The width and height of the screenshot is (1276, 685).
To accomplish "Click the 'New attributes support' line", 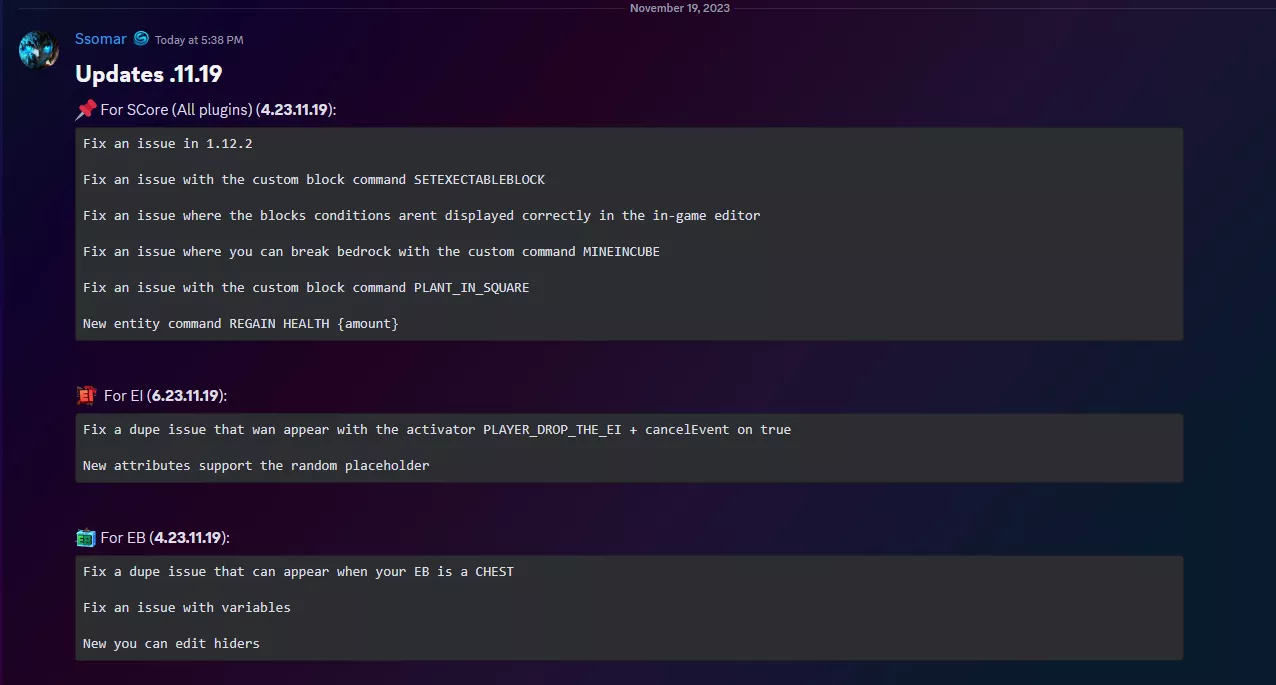I will point(256,466).
